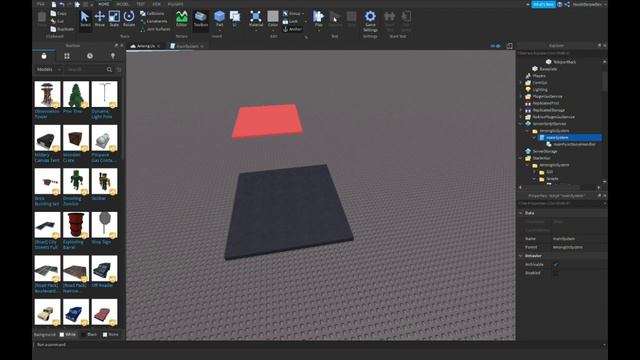
Task: Open the TEST ribbon tab
Action: point(140,4)
